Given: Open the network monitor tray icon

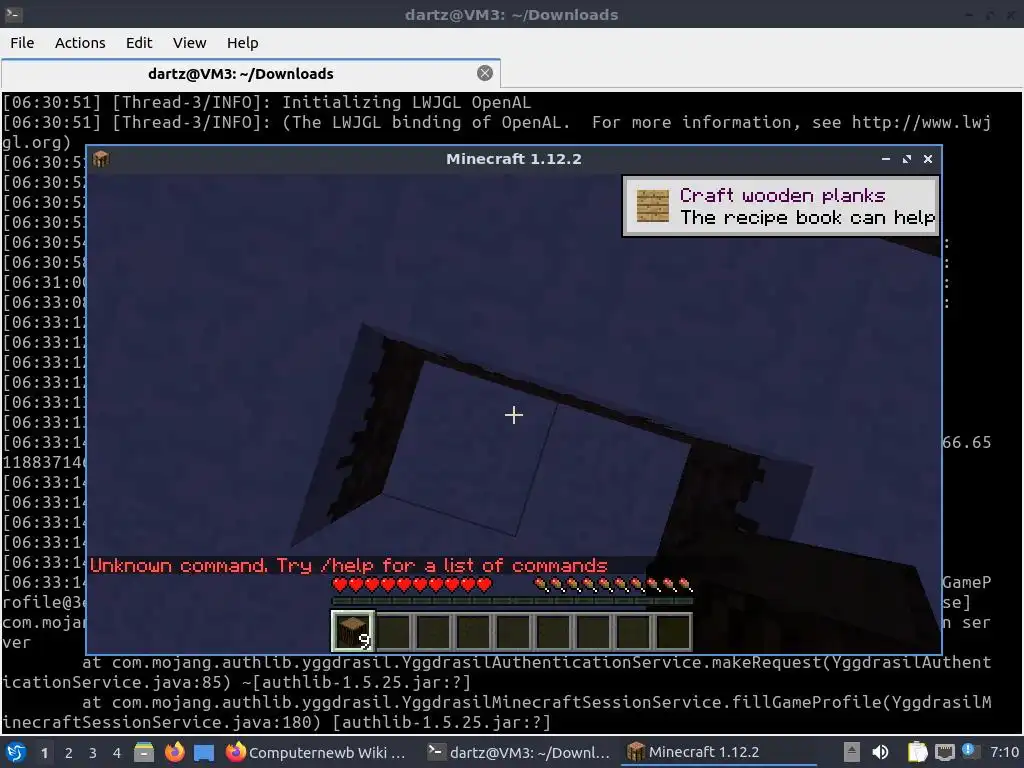Looking at the screenshot, I should [x=944, y=752].
